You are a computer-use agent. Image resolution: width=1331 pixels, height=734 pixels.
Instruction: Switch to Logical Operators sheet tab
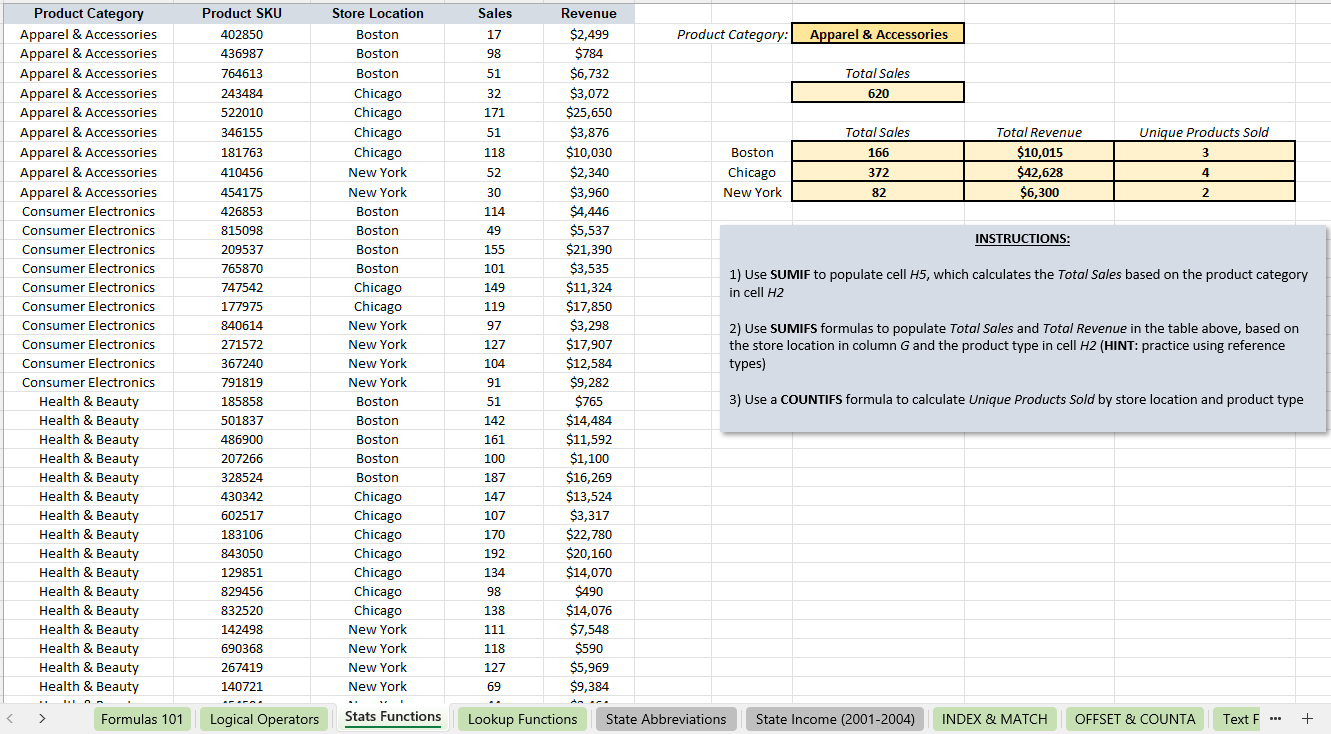264,719
